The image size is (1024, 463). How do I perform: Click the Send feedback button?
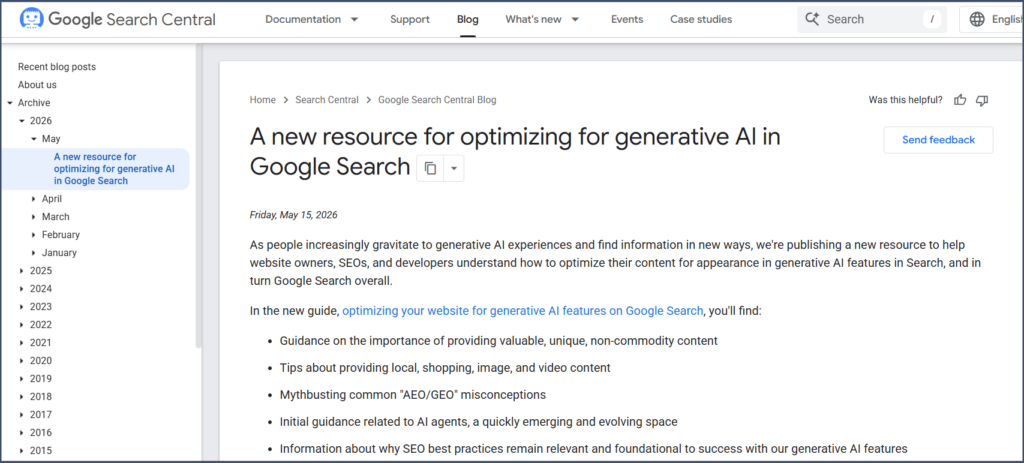point(938,140)
